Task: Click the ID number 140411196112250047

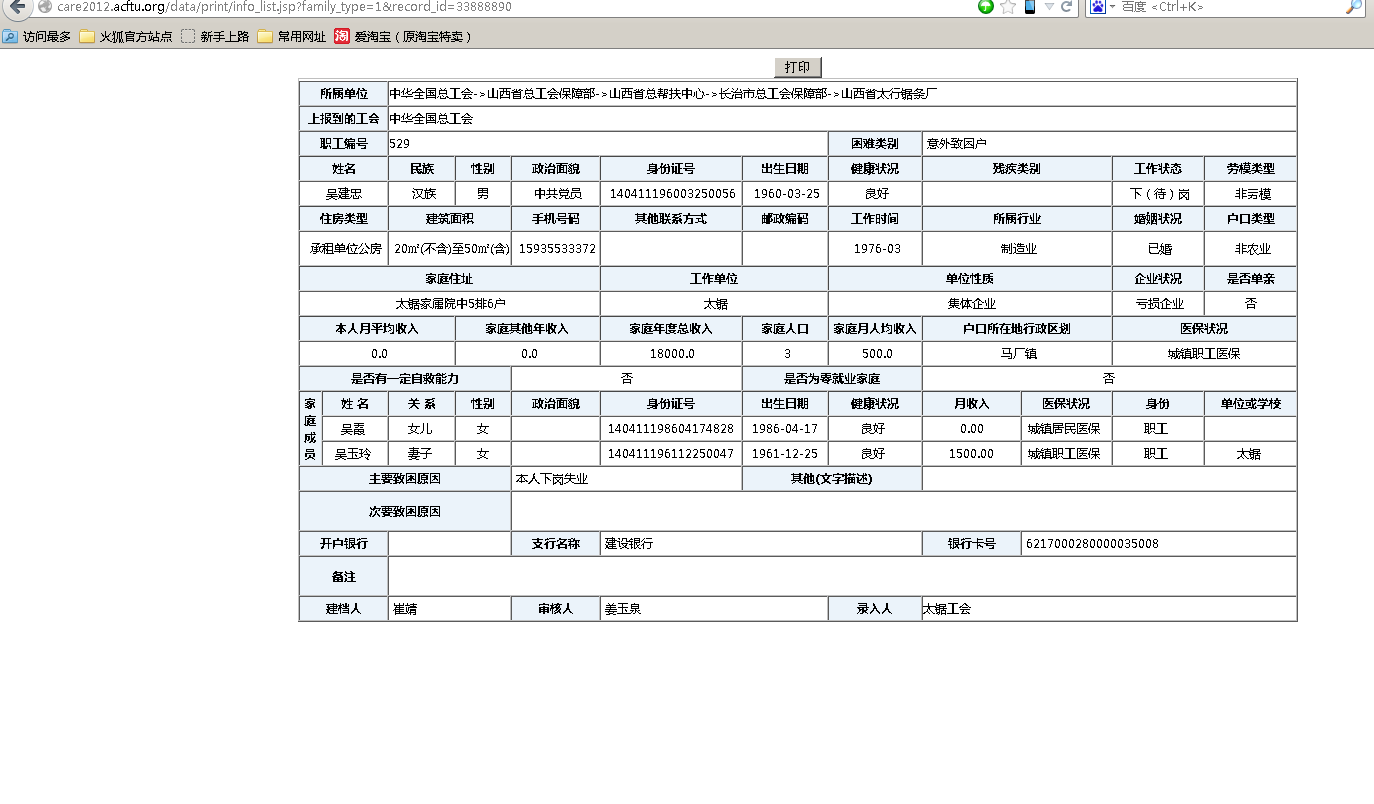Action: pyautogui.click(x=671, y=454)
